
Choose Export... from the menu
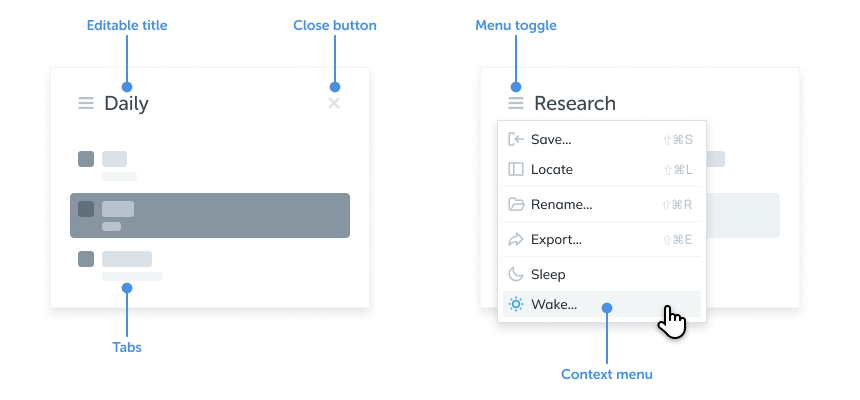pos(557,240)
